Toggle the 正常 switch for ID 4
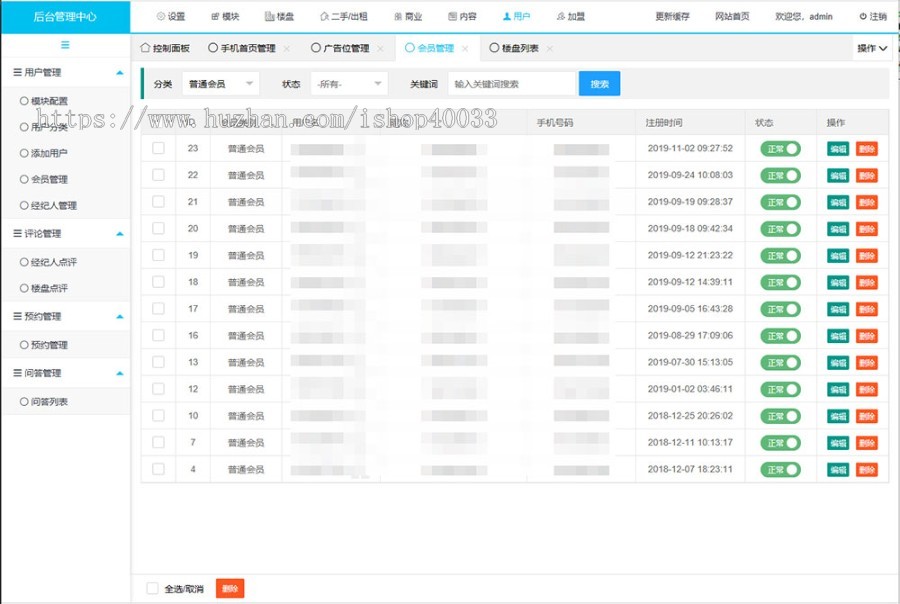Screen dimensions: 900x604 click(x=780, y=469)
